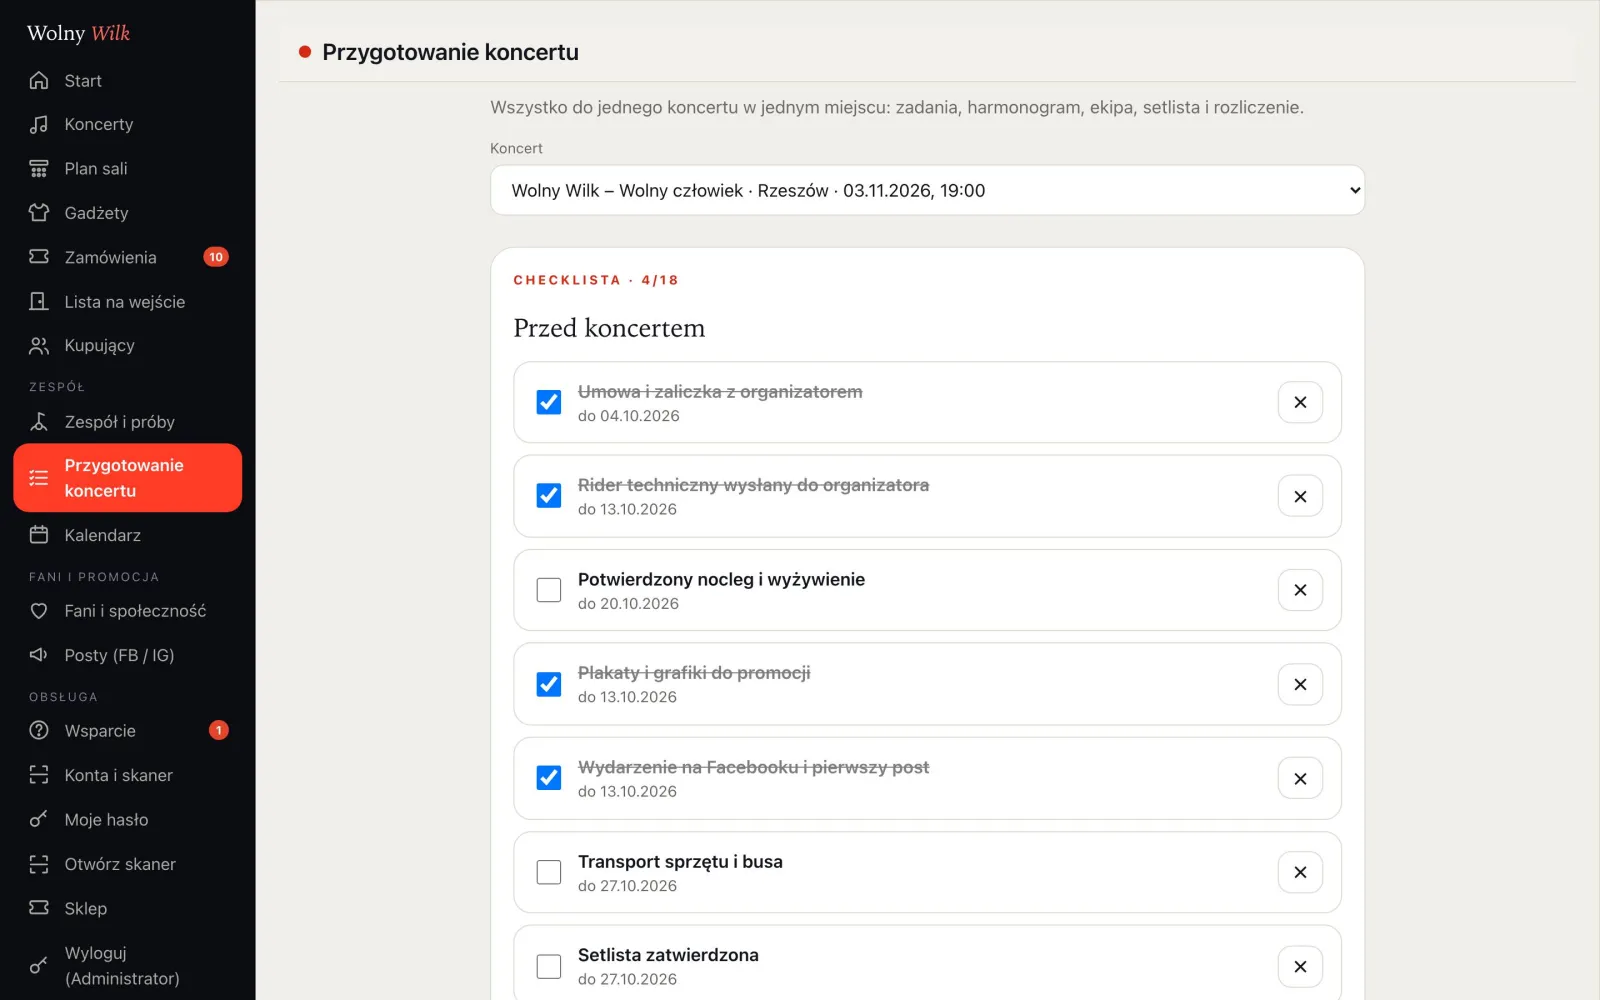The width and height of the screenshot is (1600, 1000).
Task: Click the Kupujący people icon
Action: coord(39,345)
